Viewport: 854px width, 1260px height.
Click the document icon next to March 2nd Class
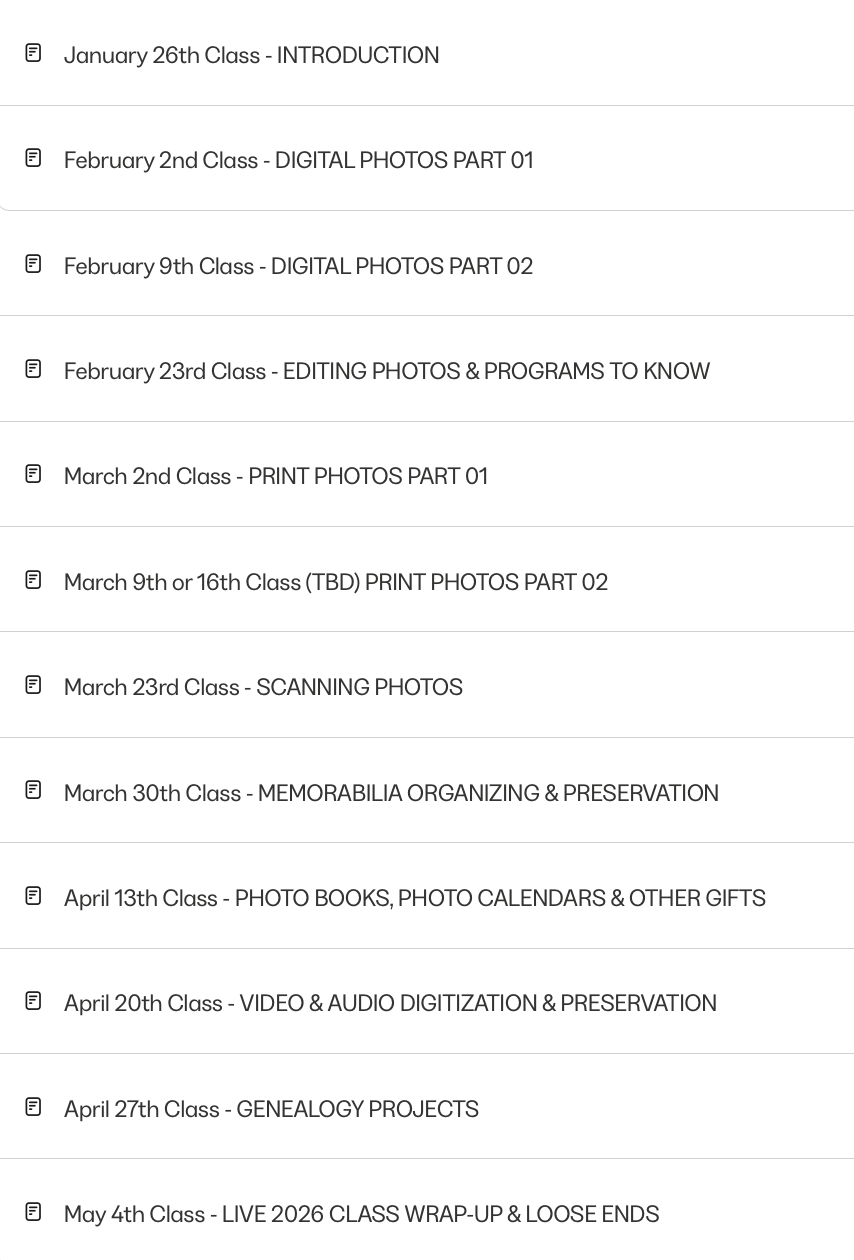click(x=33, y=474)
